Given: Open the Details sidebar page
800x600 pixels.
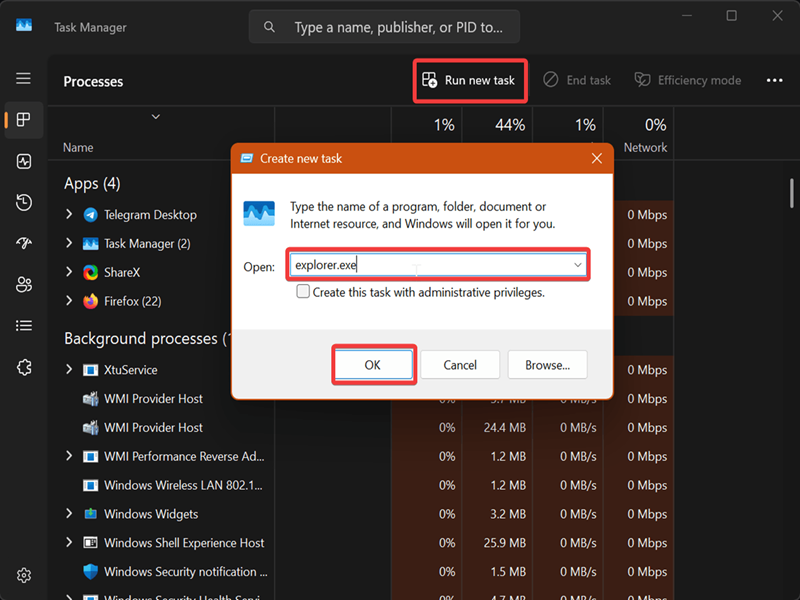Looking at the screenshot, I should pos(23,326).
